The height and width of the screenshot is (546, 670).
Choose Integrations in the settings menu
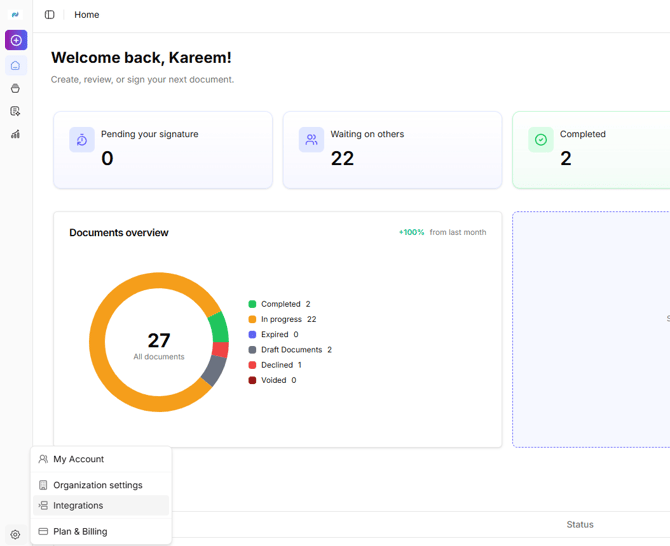78,506
